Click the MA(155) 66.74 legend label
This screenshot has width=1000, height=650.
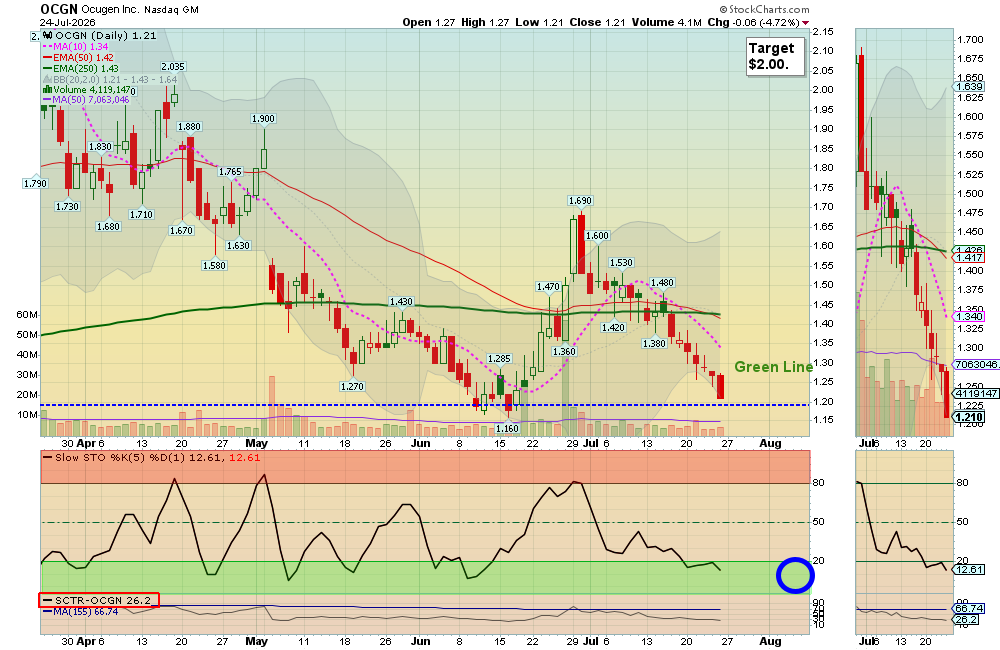81,611
